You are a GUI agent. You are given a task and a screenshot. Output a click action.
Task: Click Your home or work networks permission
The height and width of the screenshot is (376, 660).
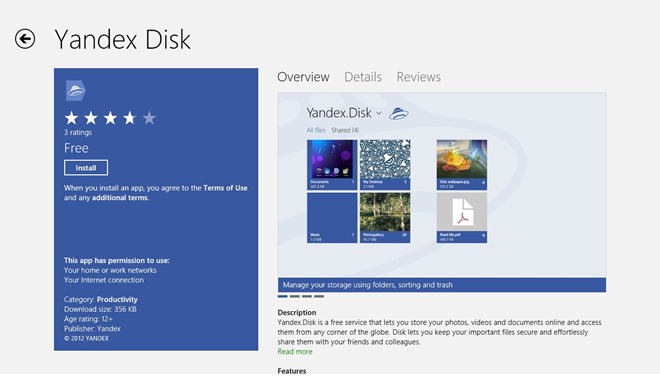point(110,270)
